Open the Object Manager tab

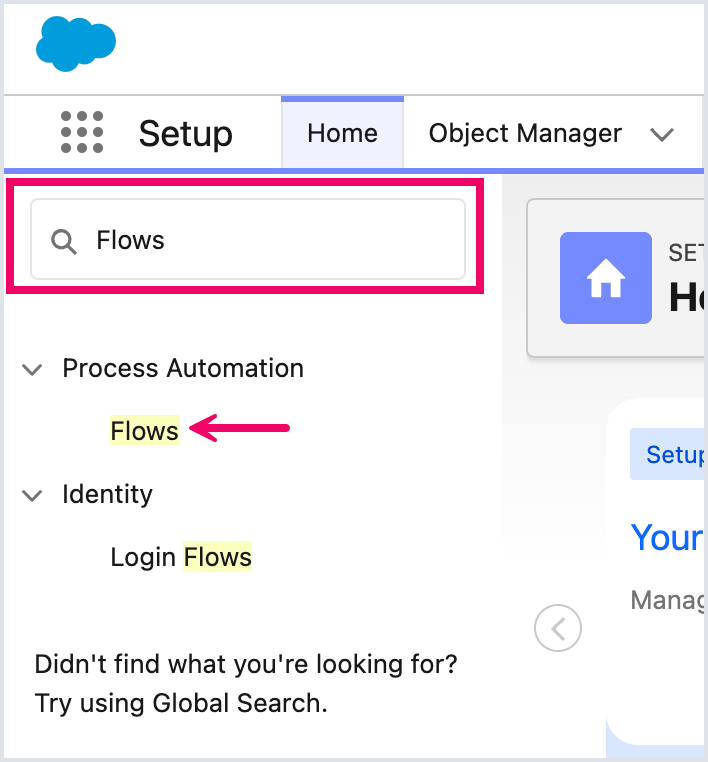[x=525, y=133]
